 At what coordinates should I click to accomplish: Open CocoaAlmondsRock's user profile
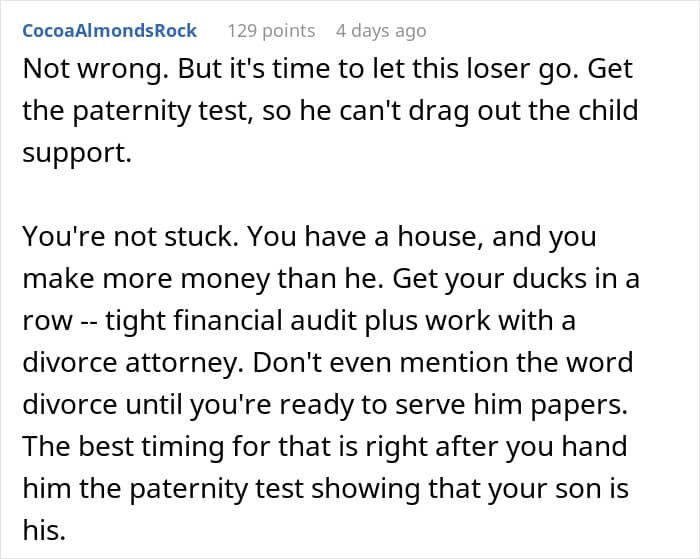[109, 31]
